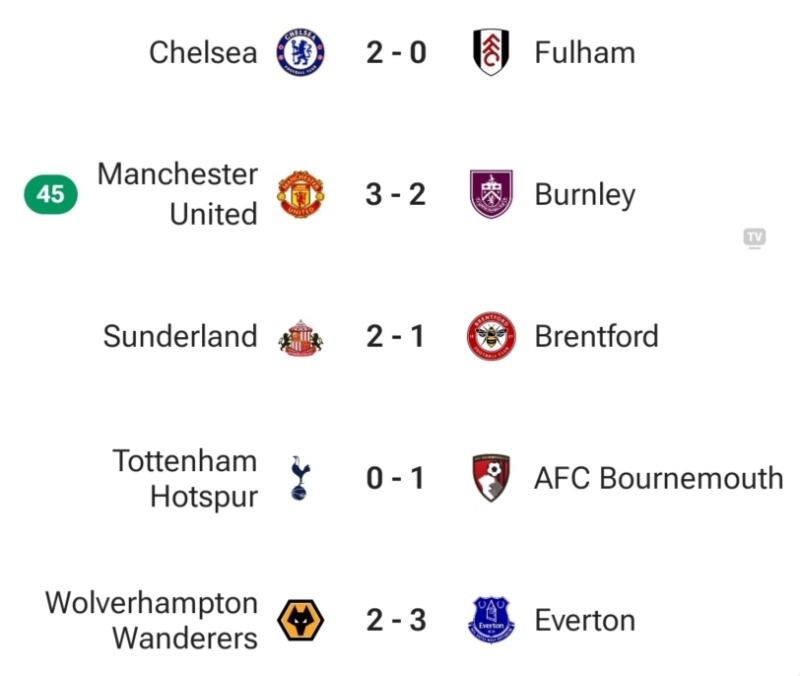This screenshot has width=800, height=676.
Task: Click the Fulham club crest
Action: pyautogui.click(x=491, y=52)
